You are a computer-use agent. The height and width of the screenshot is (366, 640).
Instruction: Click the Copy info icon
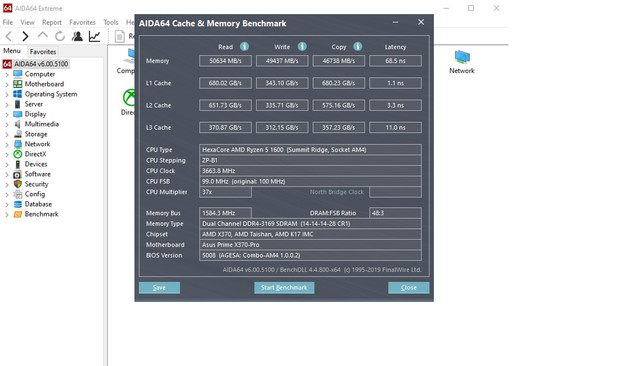click(x=358, y=47)
